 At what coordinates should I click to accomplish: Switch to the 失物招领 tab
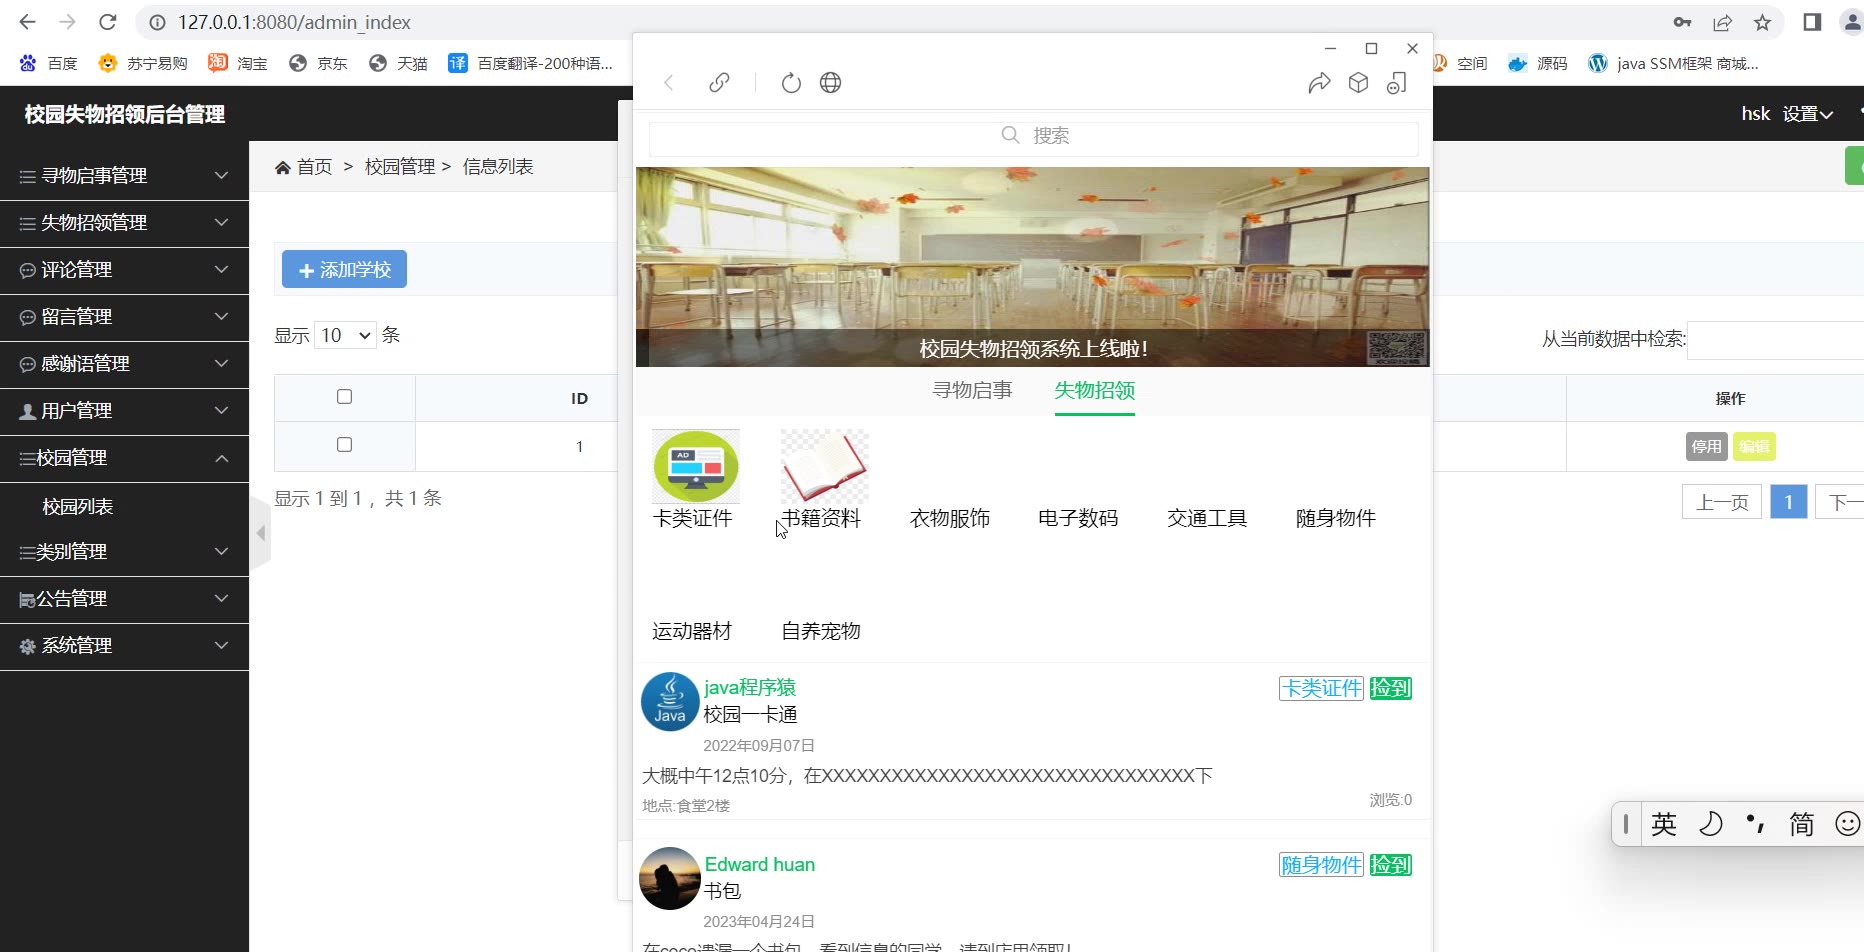tap(1095, 390)
